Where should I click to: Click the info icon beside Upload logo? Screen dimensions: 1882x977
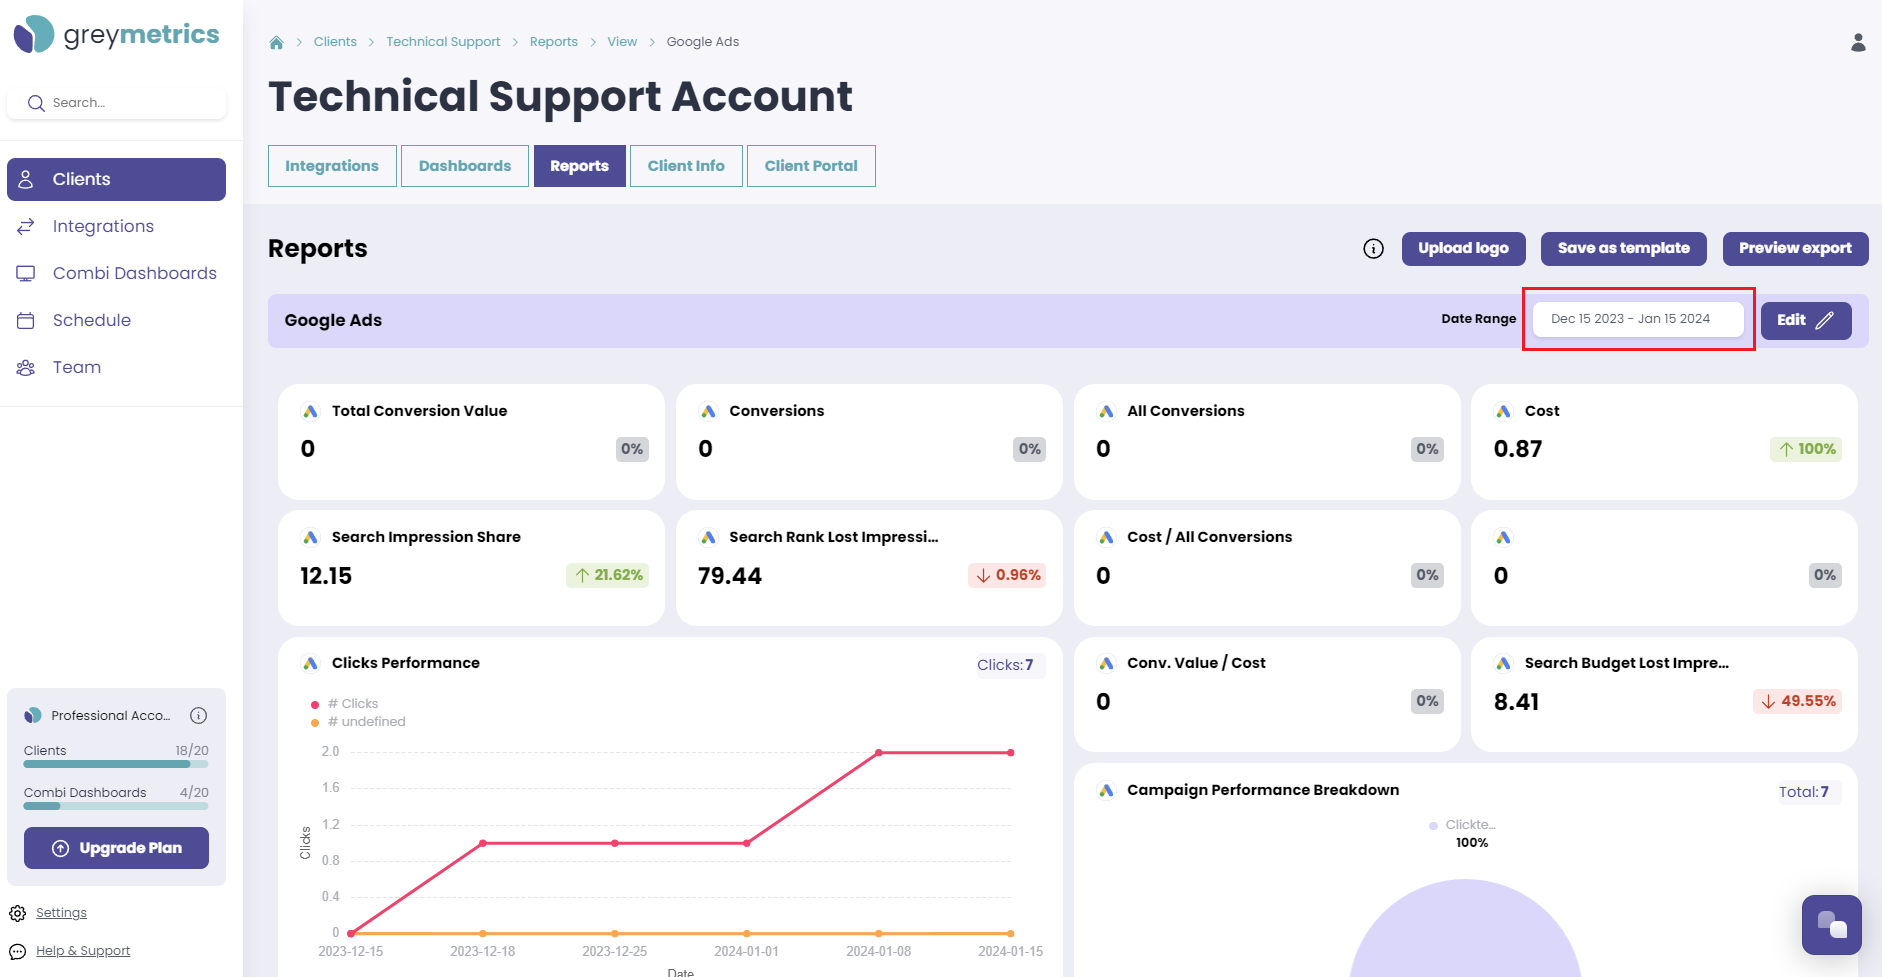[1374, 249]
